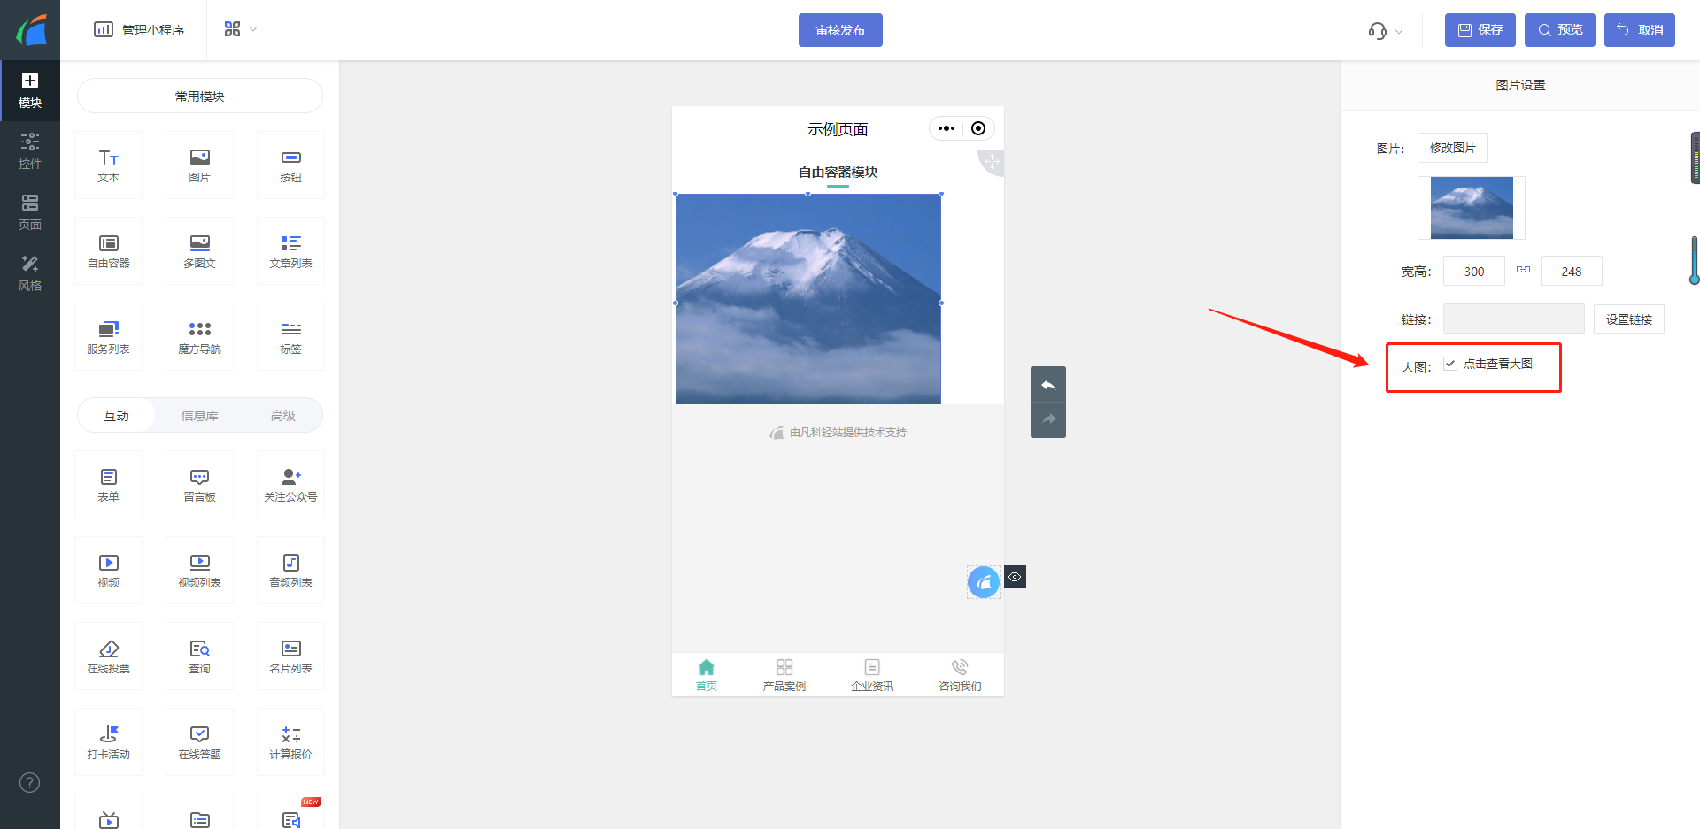Add a 关注公众号 follow account module
The width and height of the screenshot is (1700, 829).
pyautogui.click(x=291, y=485)
